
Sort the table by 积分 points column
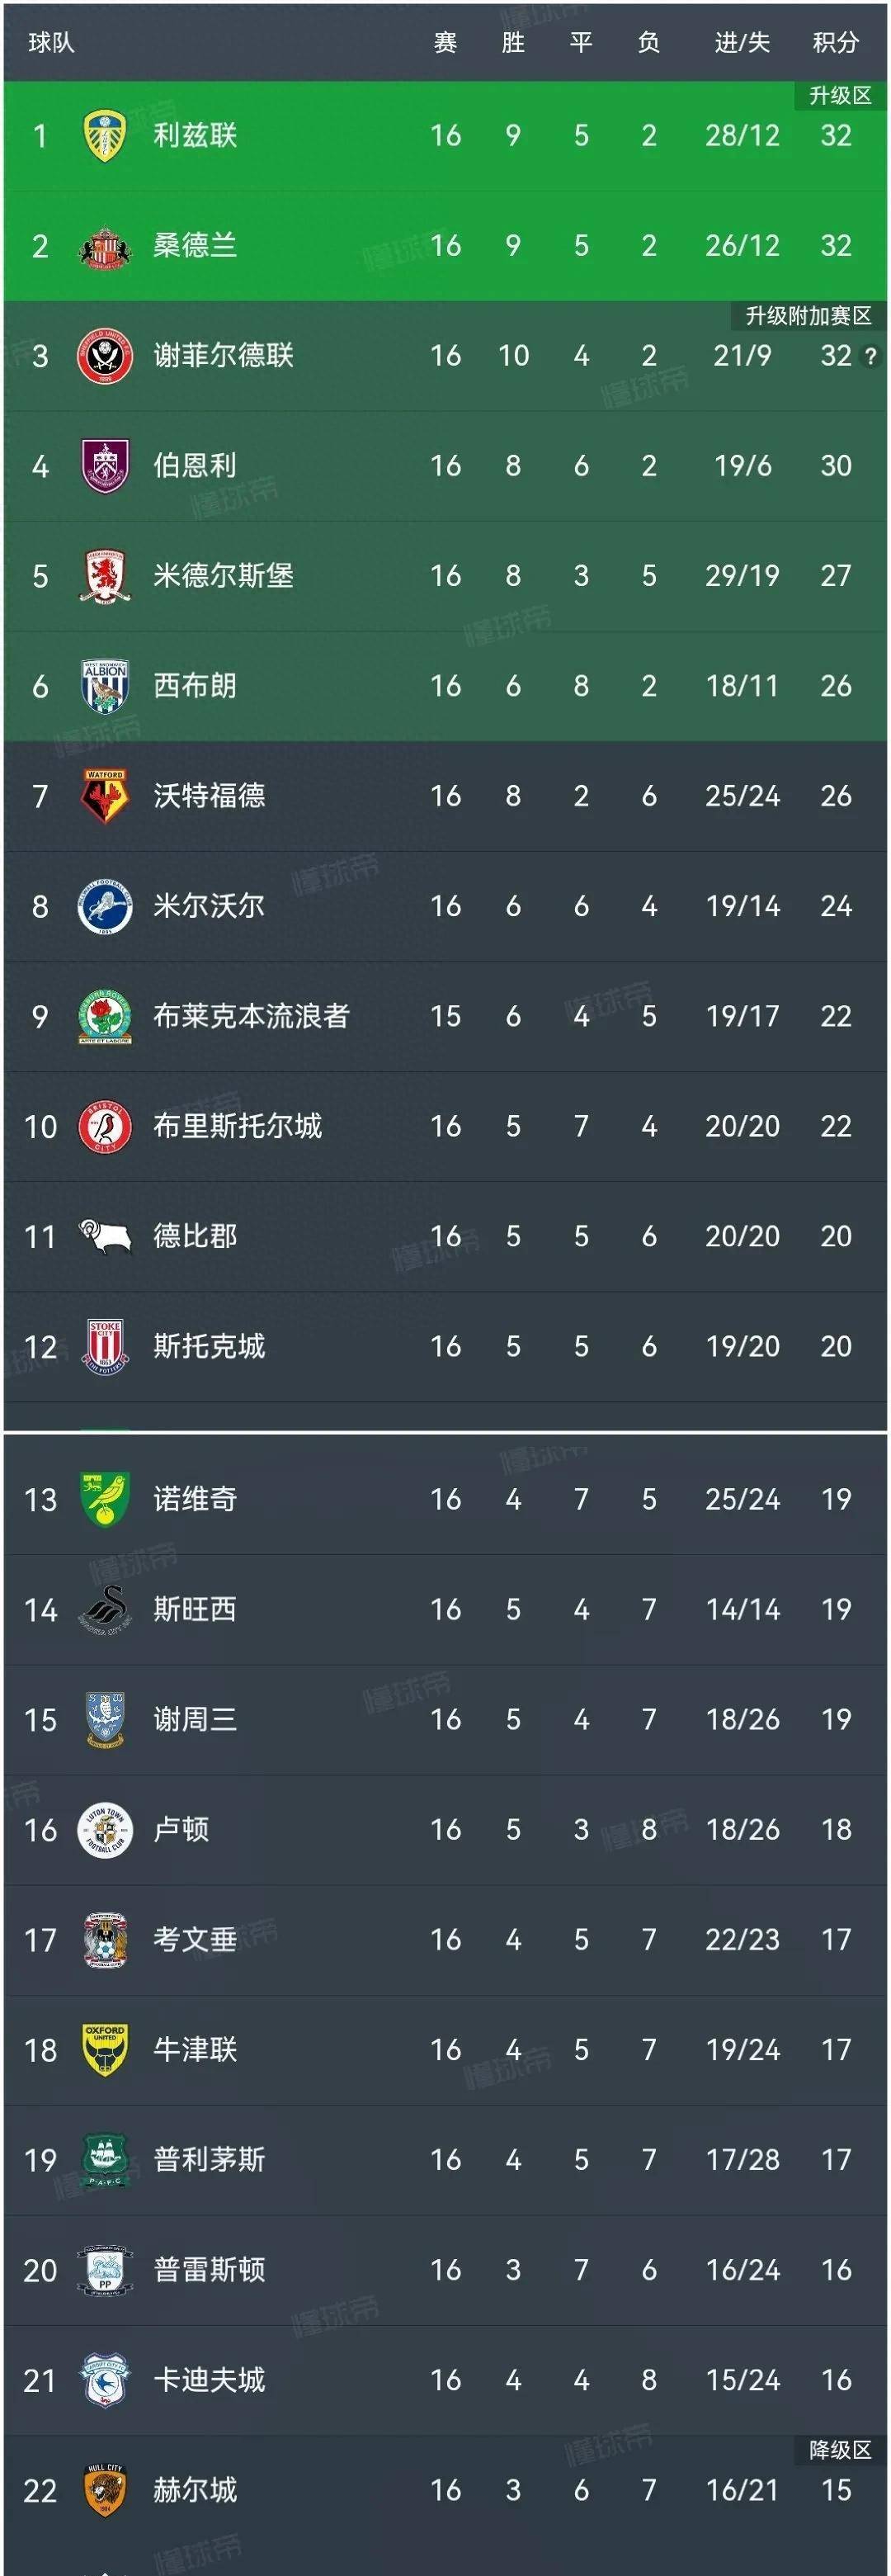(x=835, y=44)
